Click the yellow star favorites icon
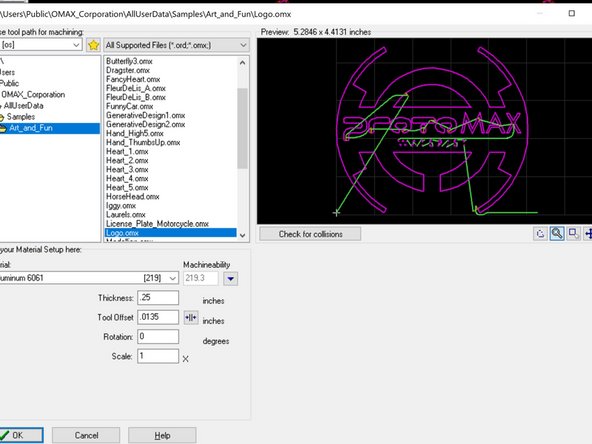 [93, 45]
